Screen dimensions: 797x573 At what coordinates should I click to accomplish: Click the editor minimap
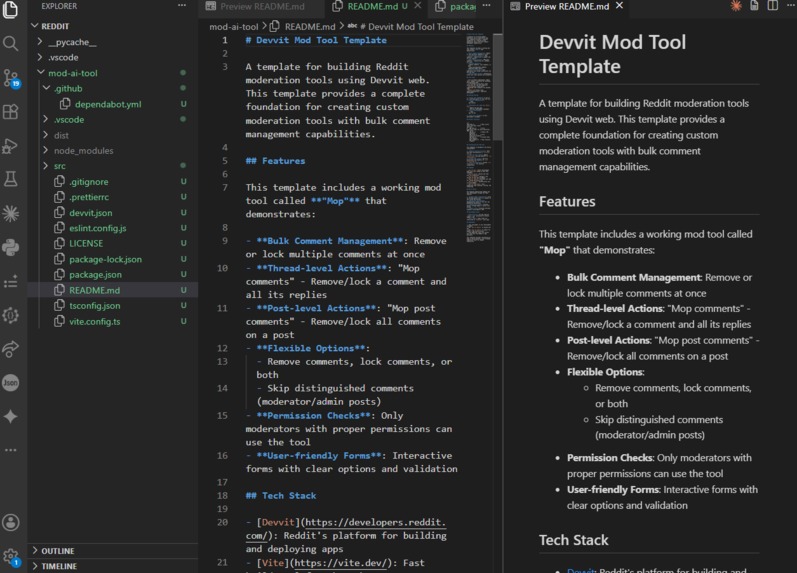[478, 137]
